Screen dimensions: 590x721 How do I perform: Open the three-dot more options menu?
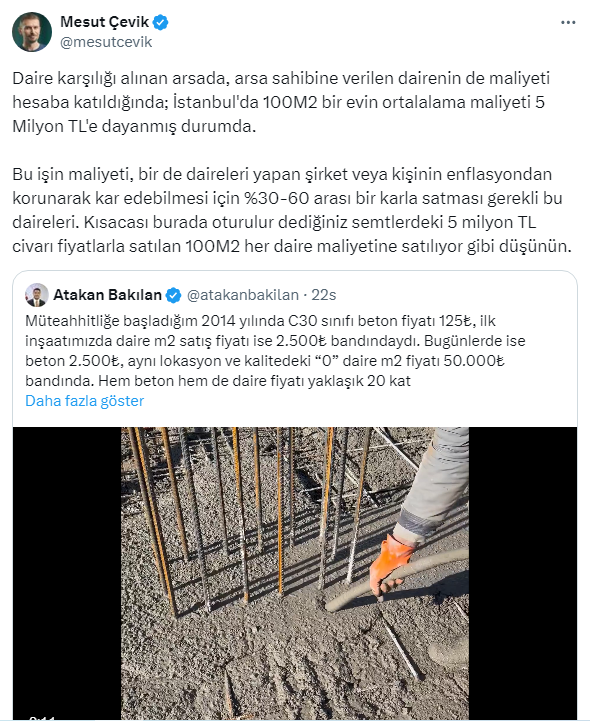[x=568, y=23]
